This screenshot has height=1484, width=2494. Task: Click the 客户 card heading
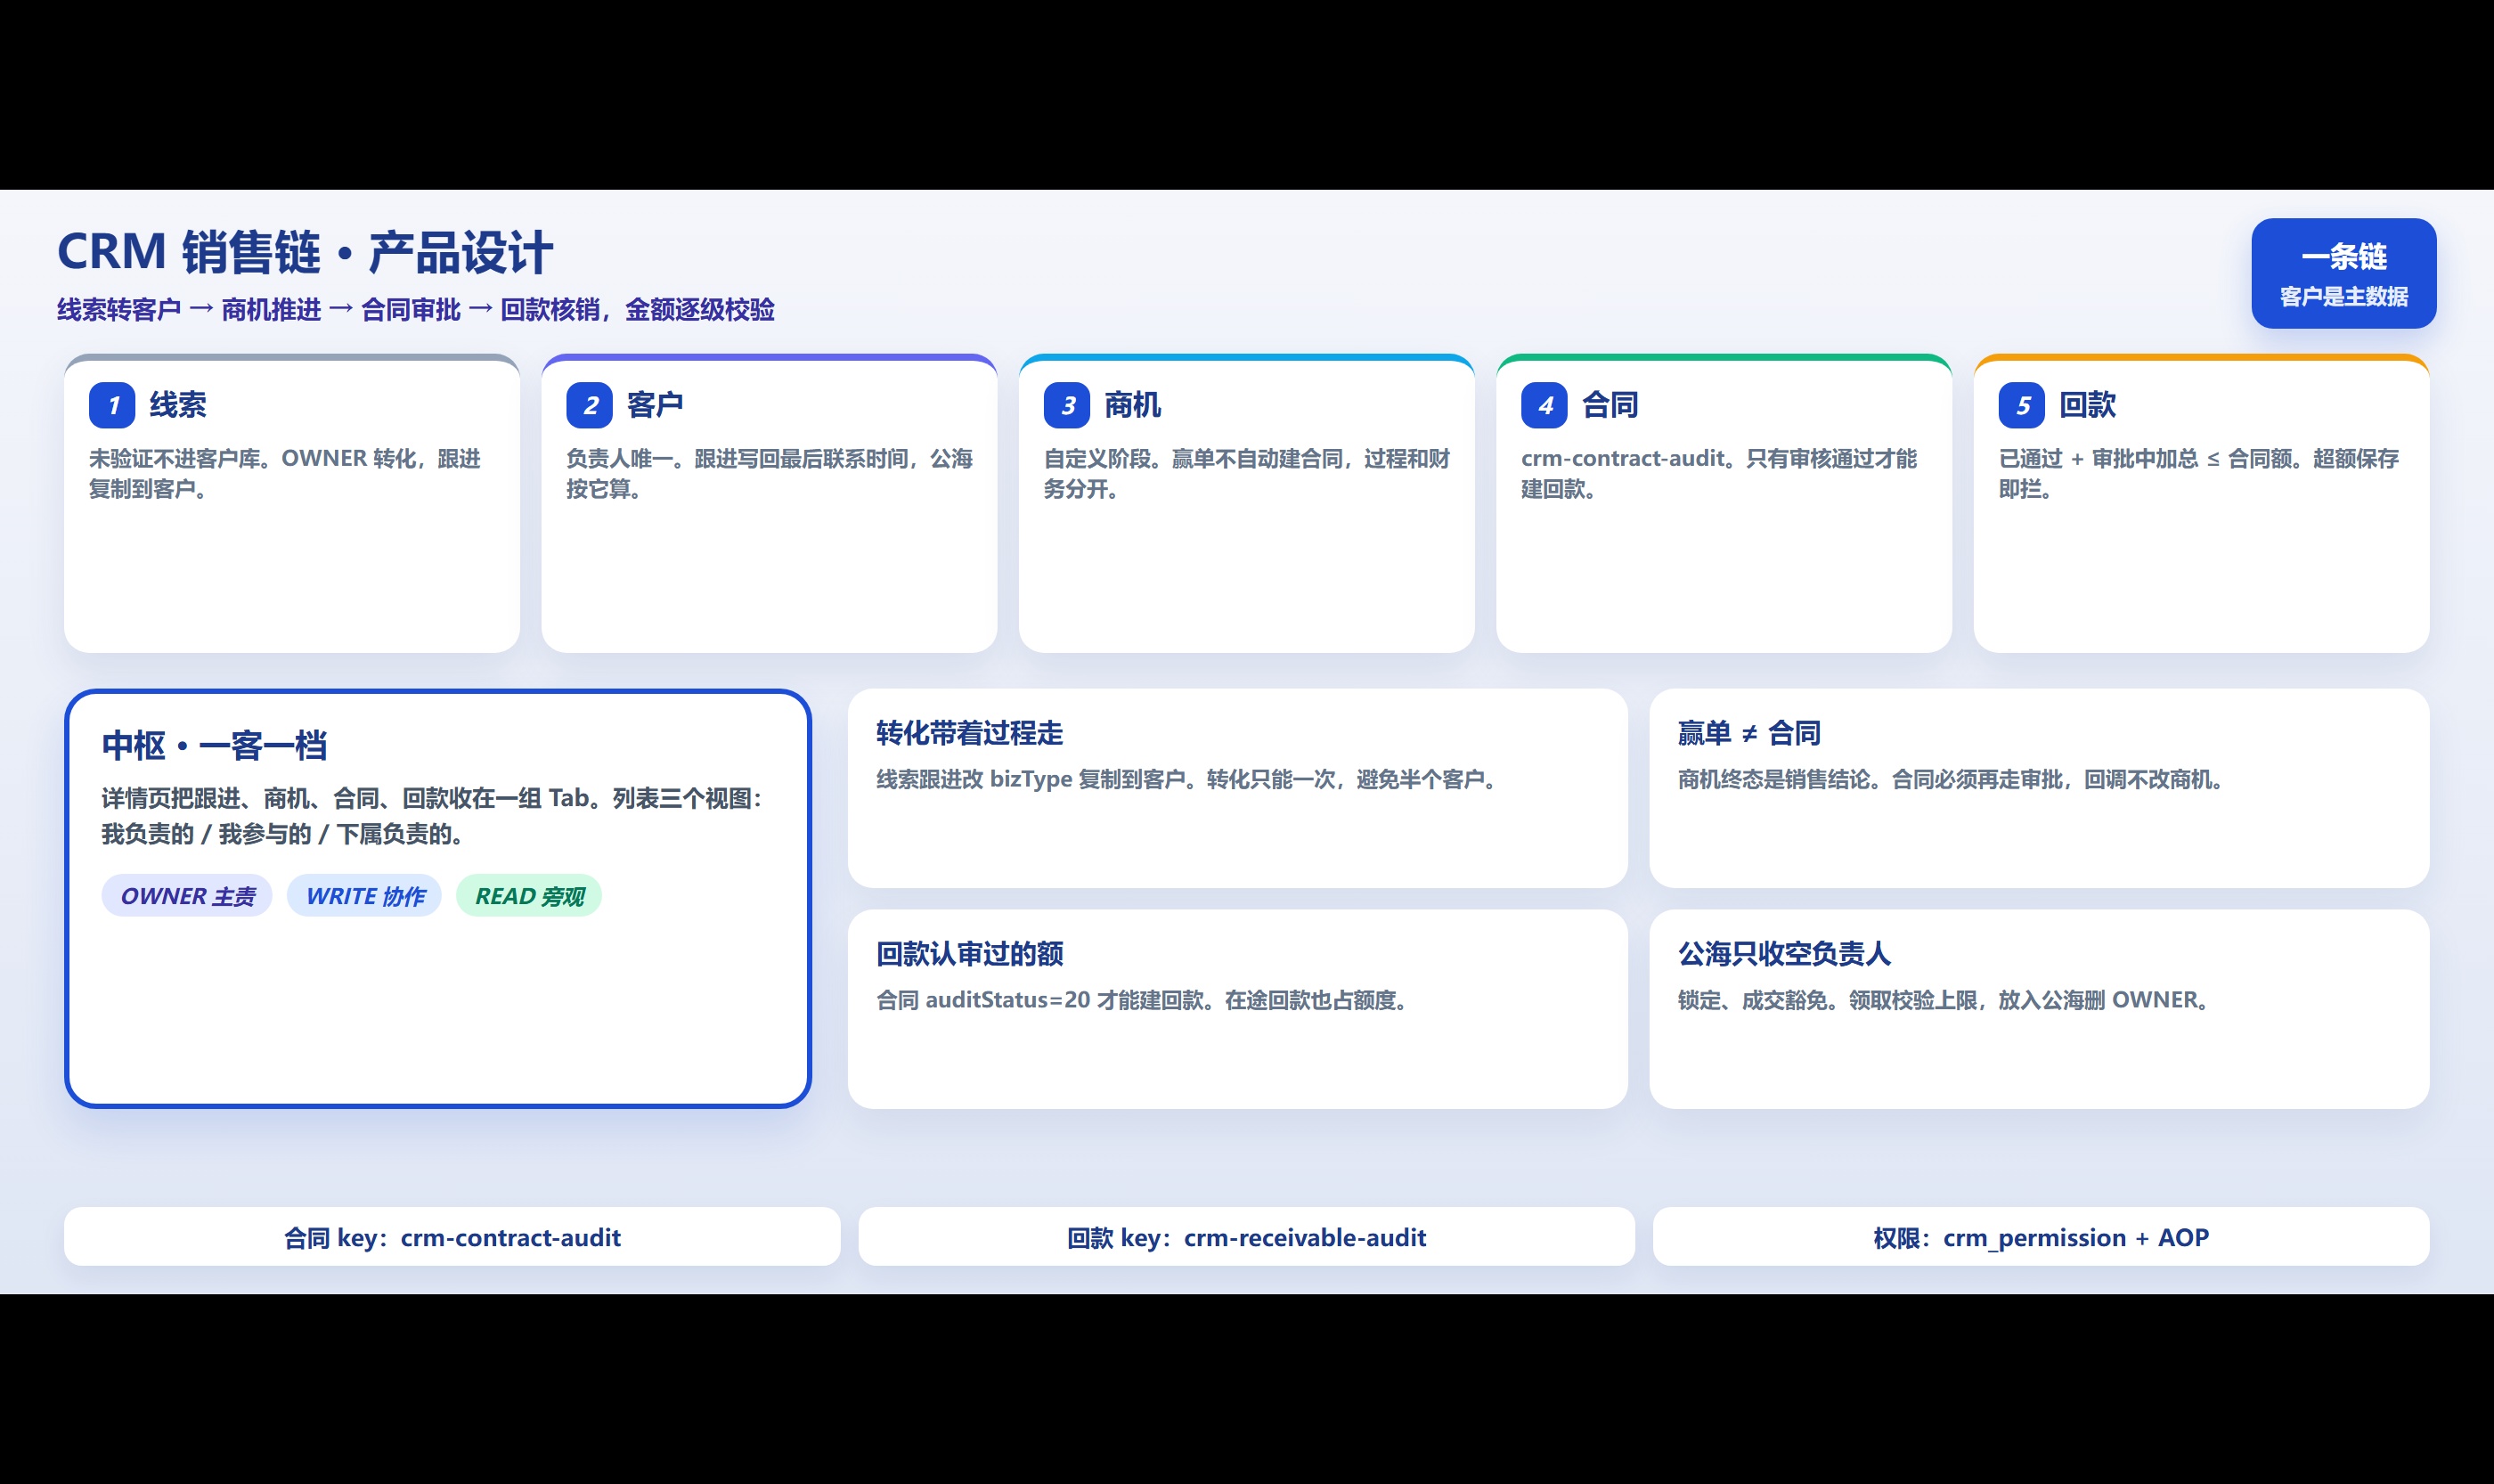coord(655,405)
